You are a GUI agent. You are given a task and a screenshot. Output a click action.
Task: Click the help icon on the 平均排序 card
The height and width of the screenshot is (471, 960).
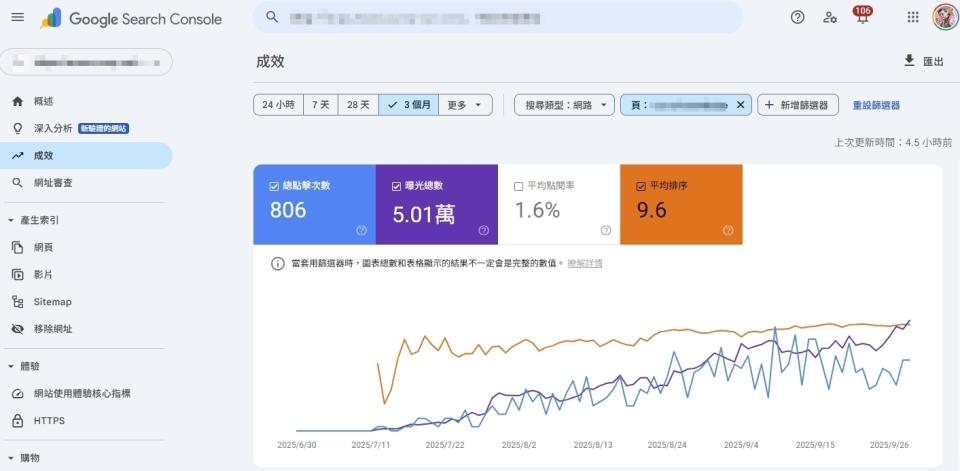tap(727, 230)
